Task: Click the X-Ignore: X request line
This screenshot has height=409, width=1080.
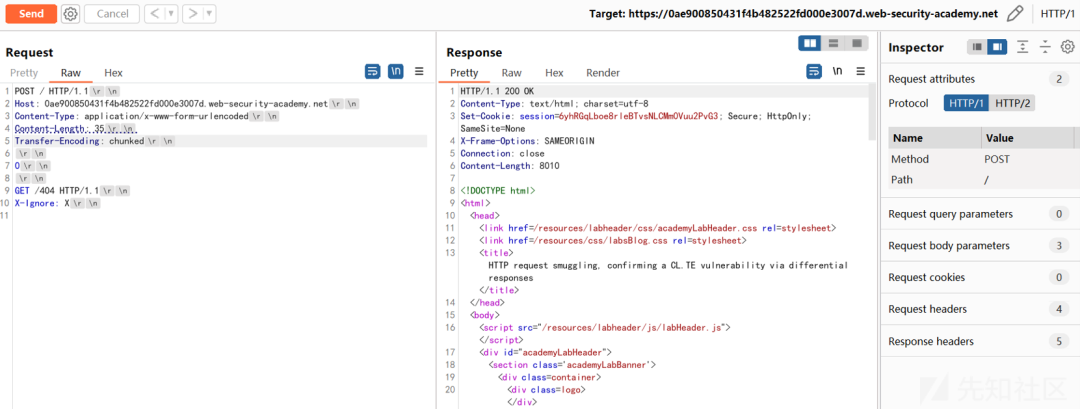Action: pyautogui.click(x=57, y=203)
